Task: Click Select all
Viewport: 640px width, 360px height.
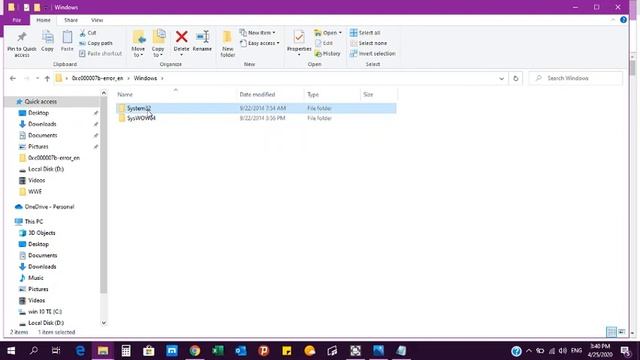Action: pyautogui.click(x=365, y=33)
